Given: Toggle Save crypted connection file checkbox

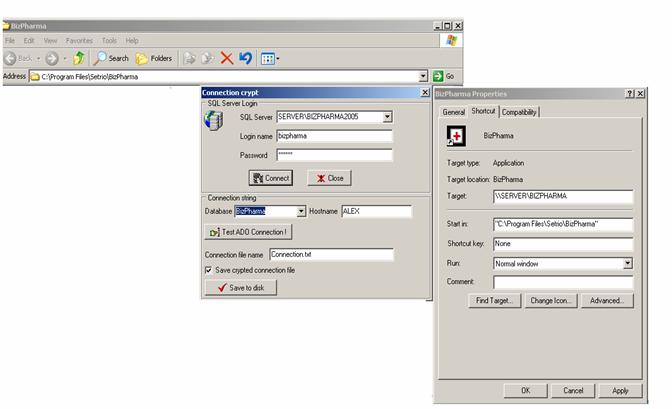Looking at the screenshot, I should 208,270.
